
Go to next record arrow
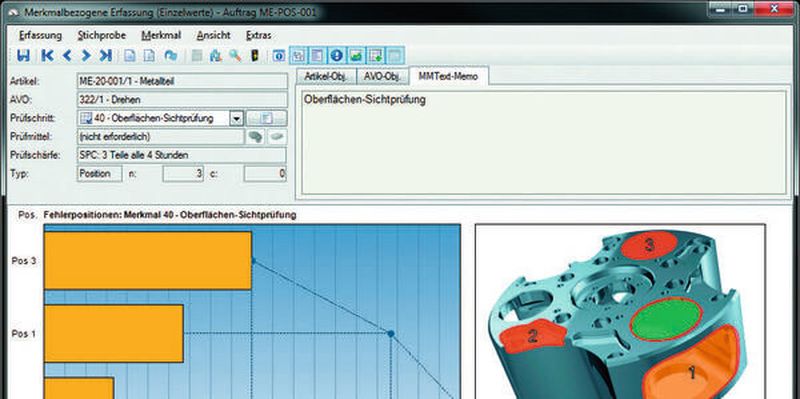click(86, 56)
